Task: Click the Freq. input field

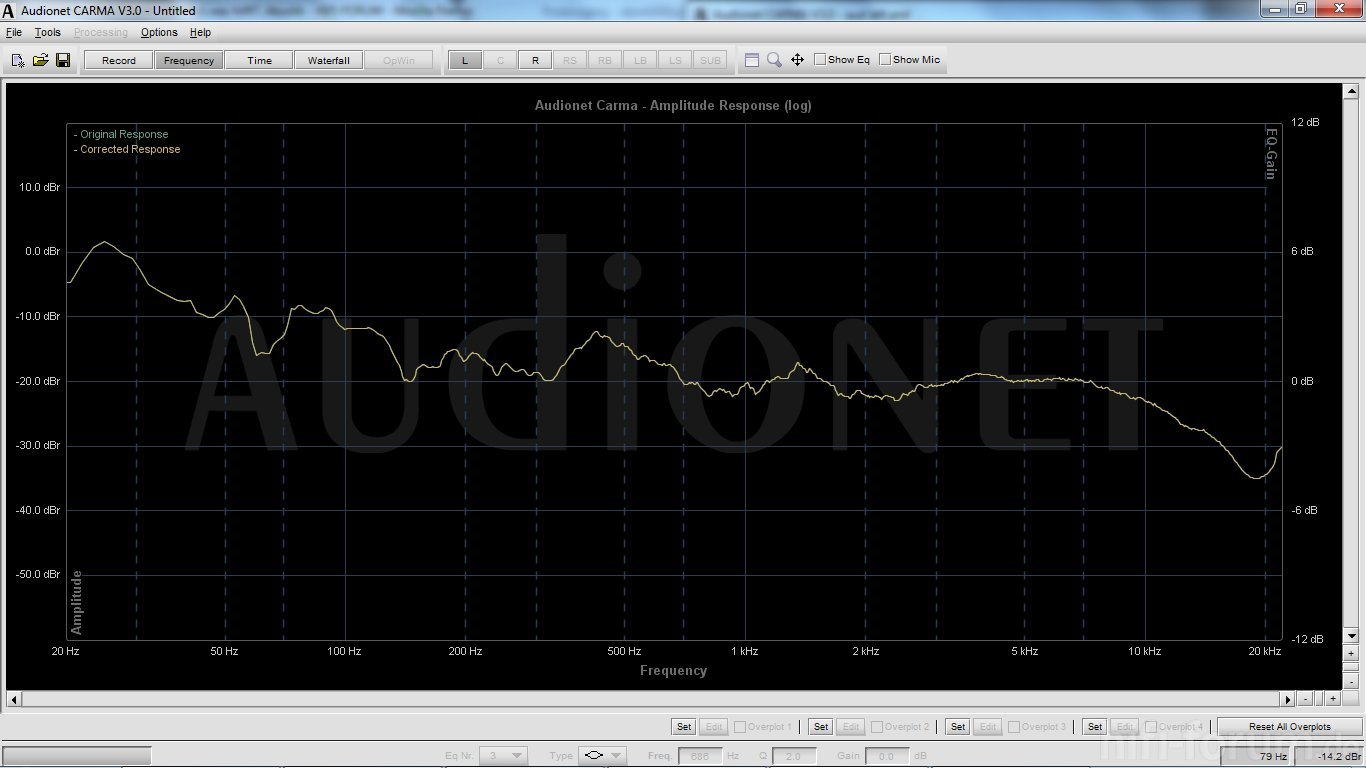Action: point(701,756)
